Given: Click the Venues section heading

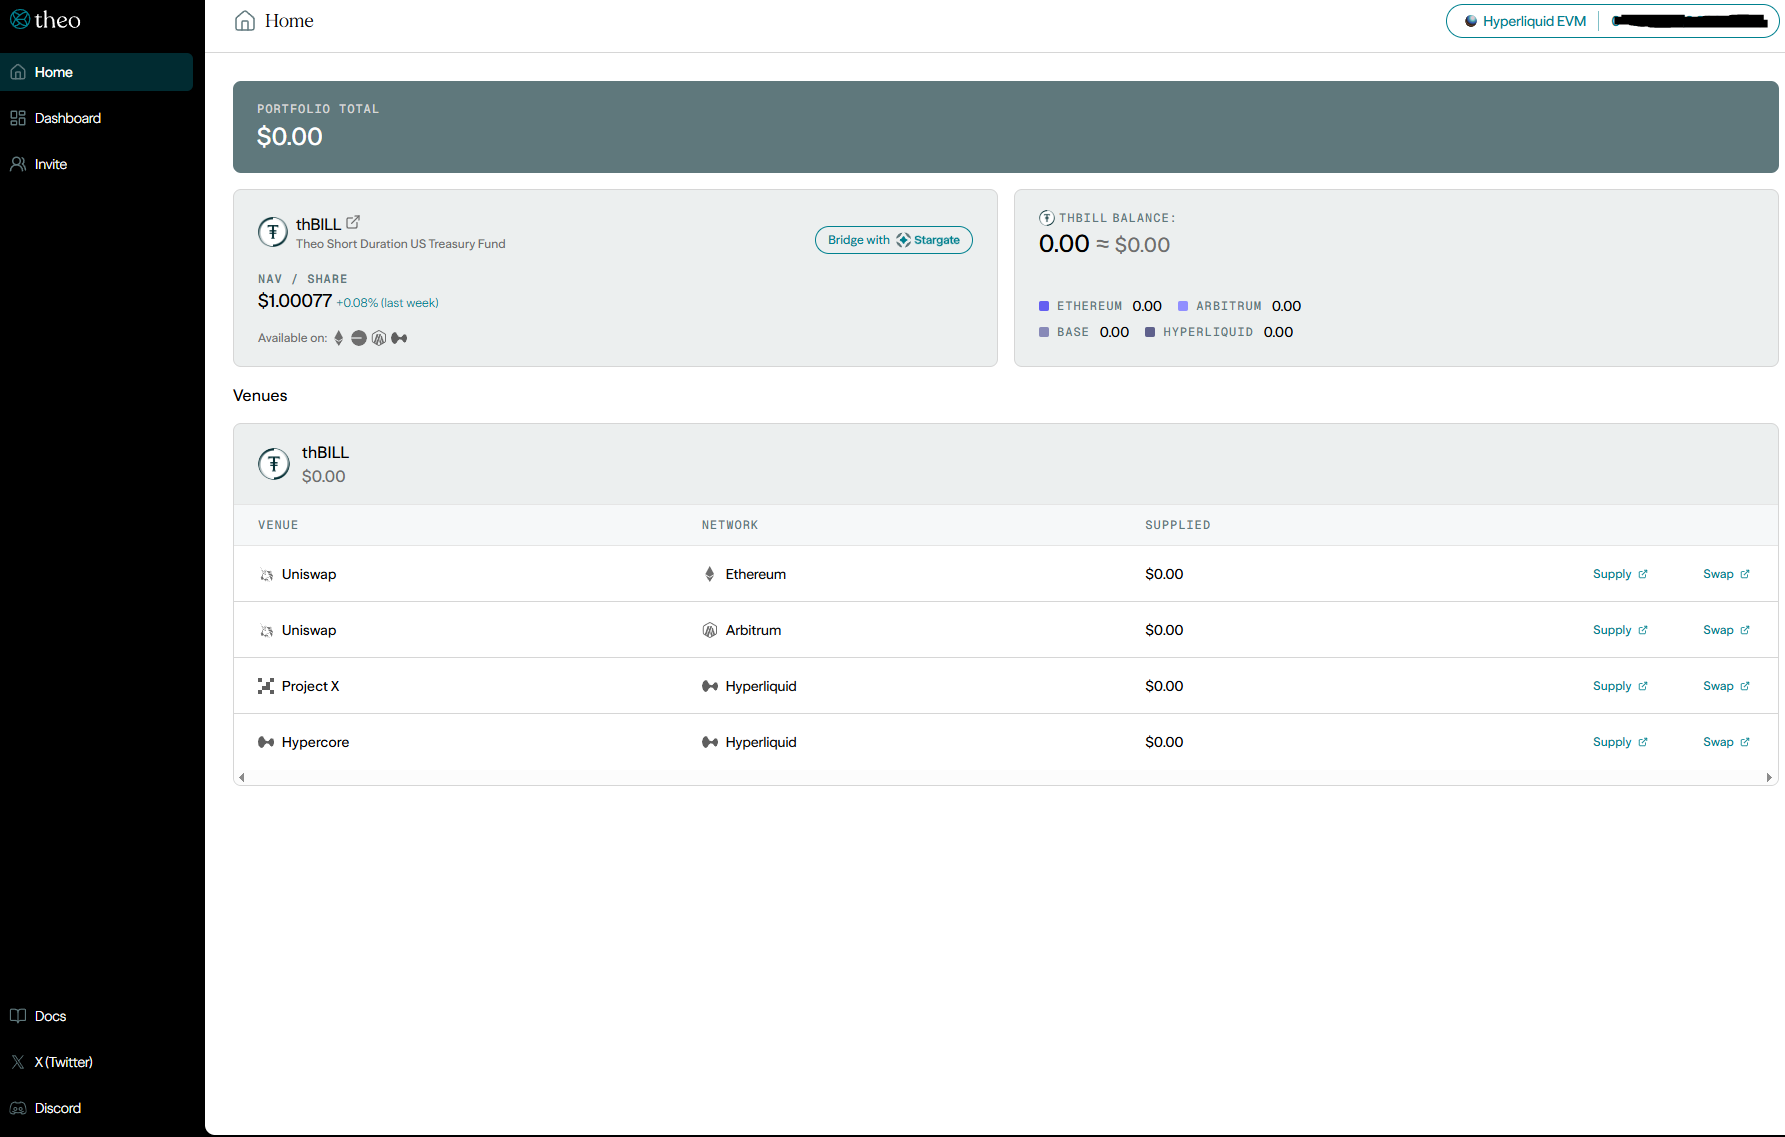Looking at the screenshot, I should click(260, 395).
